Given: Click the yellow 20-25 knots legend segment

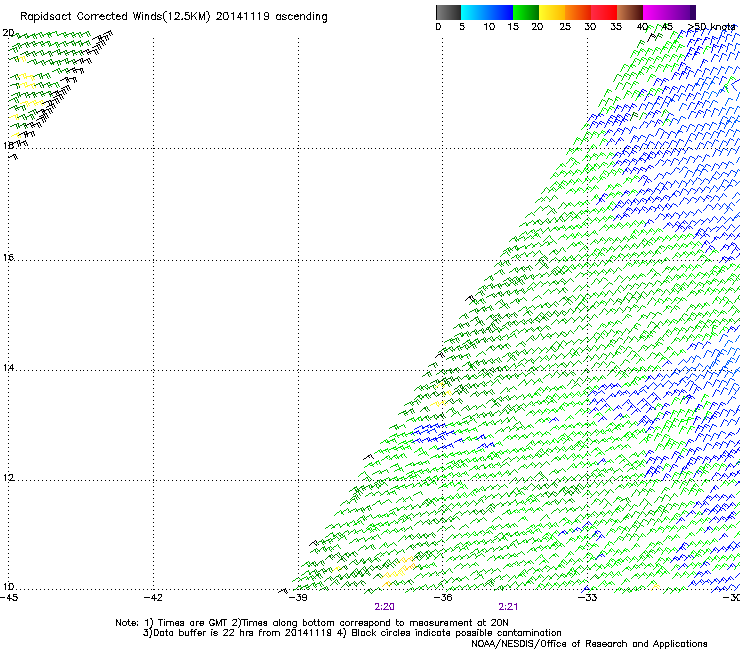Looking at the screenshot, I should (552, 12).
